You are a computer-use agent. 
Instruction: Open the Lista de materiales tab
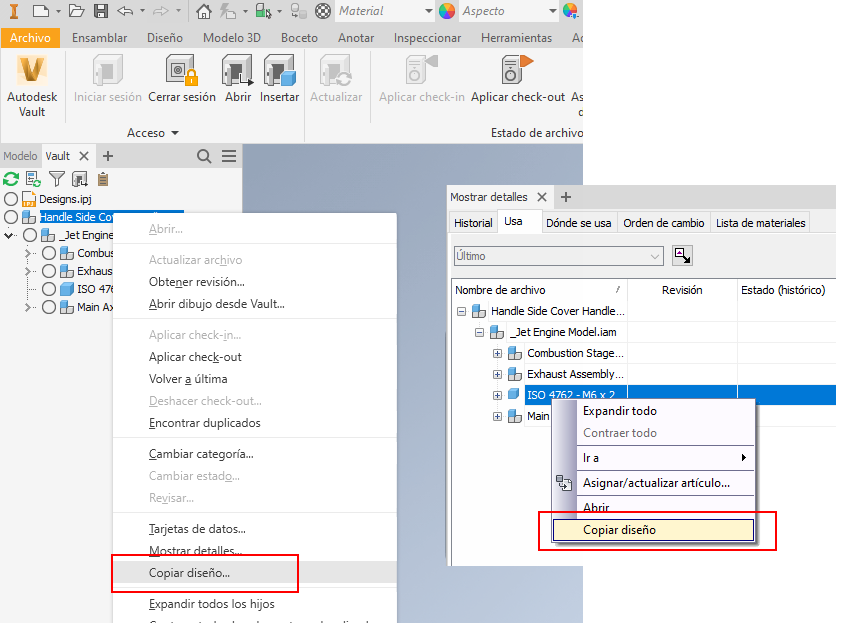tap(761, 223)
